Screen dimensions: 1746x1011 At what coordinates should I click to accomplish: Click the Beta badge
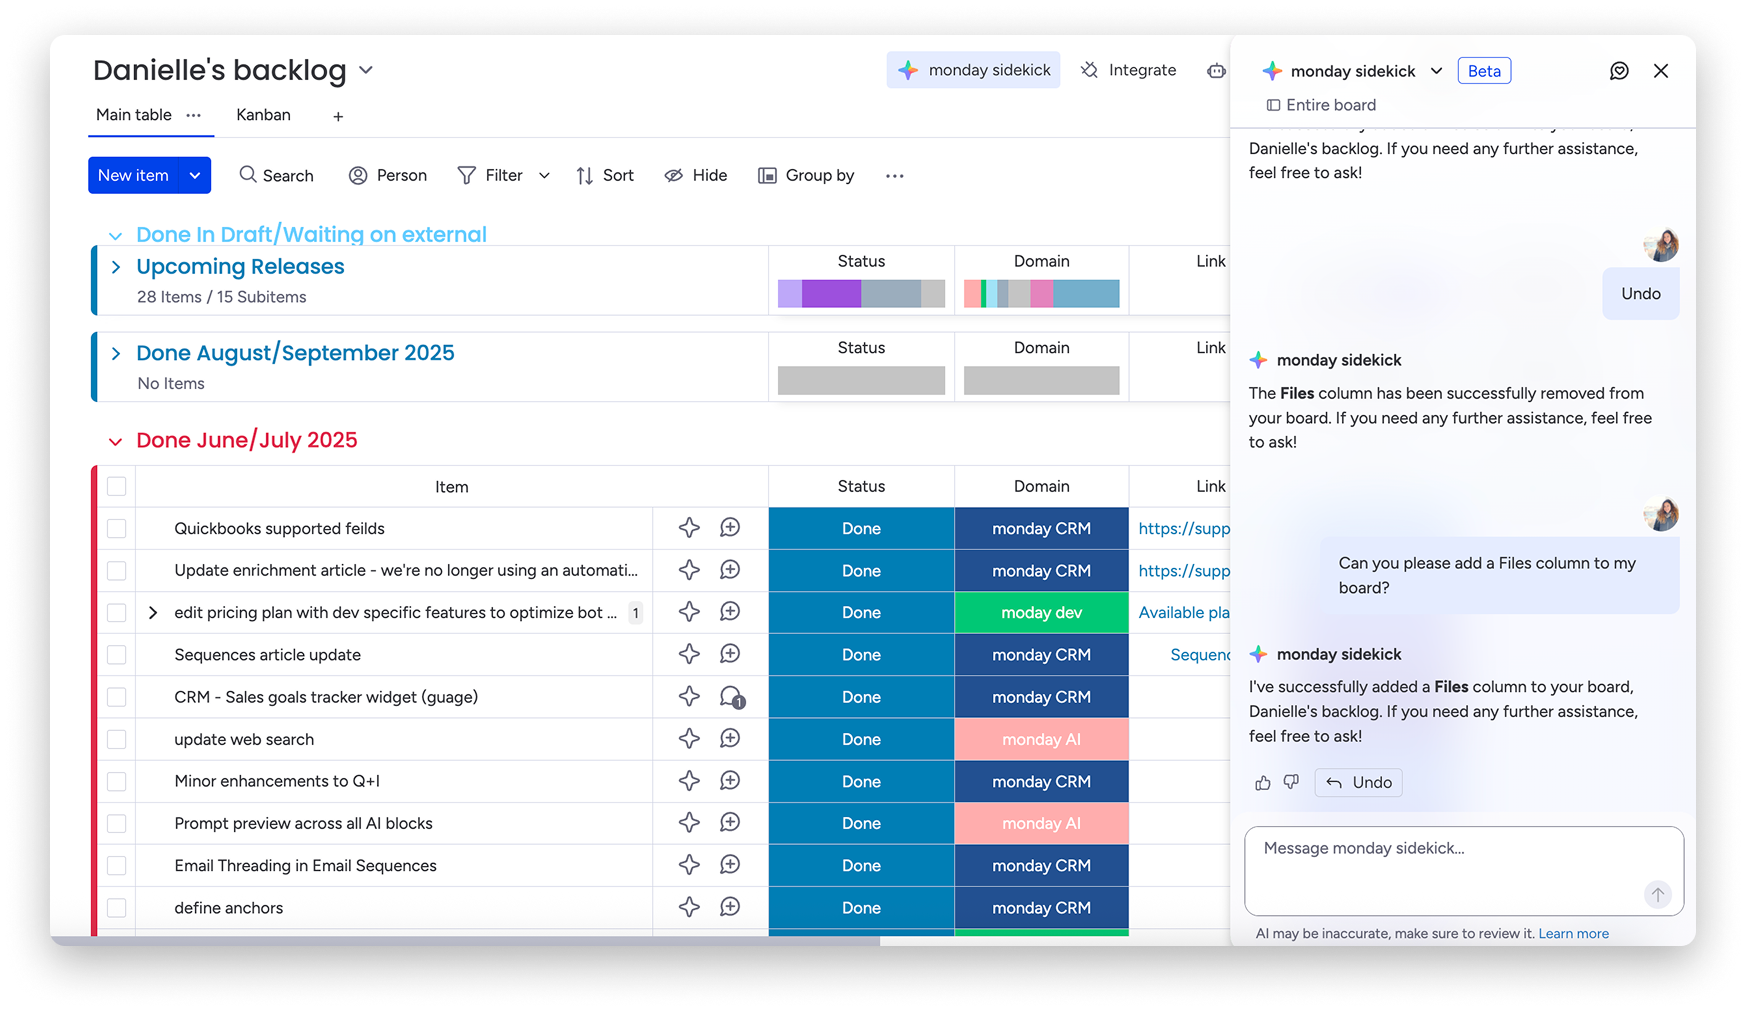click(1484, 71)
